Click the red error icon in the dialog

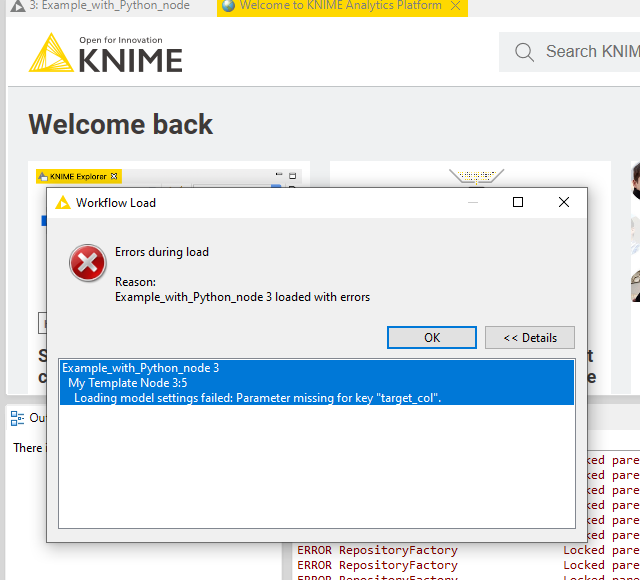pos(88,263)
